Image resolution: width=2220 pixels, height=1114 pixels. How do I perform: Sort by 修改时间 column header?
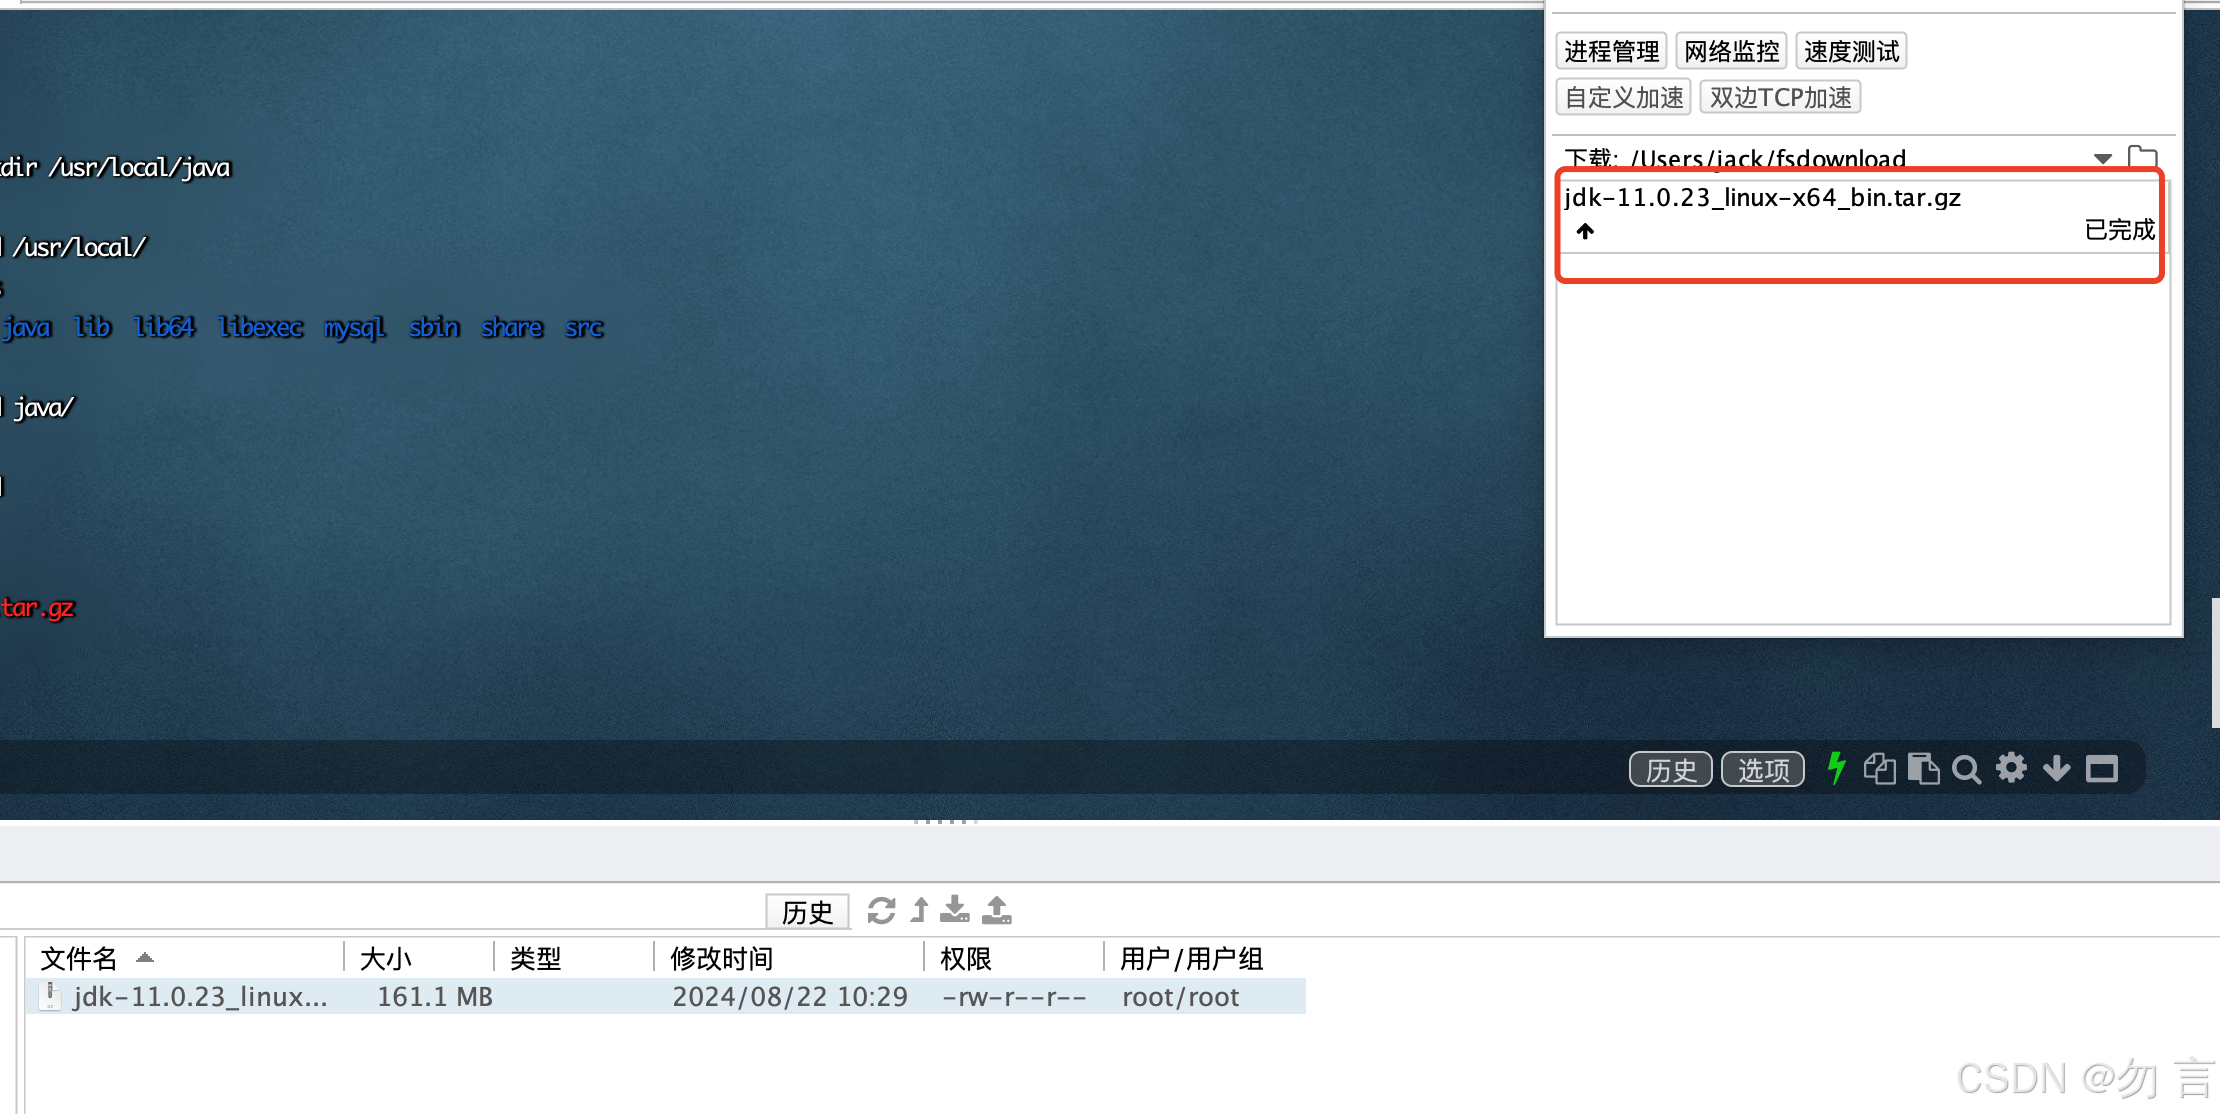pyautogui.click(x=790, y=958)
